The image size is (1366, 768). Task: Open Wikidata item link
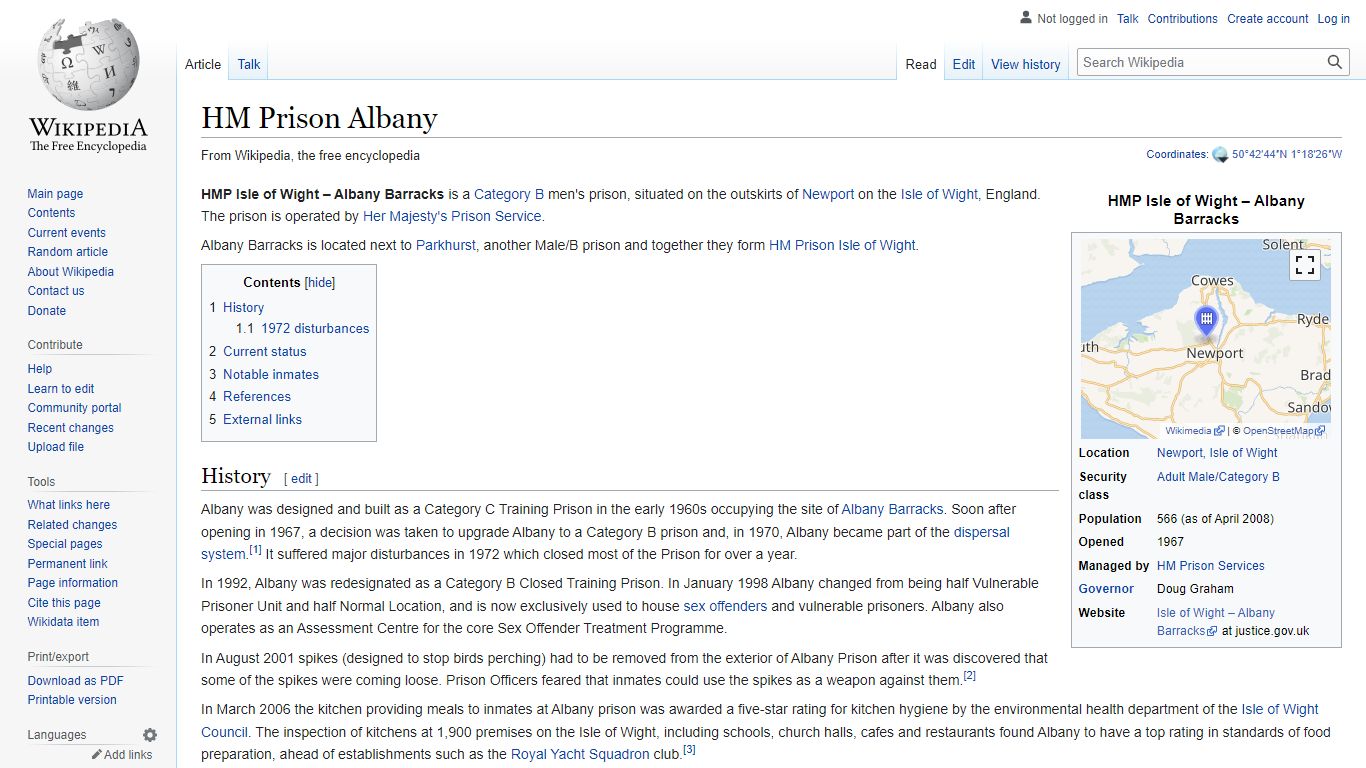point(63,622)
